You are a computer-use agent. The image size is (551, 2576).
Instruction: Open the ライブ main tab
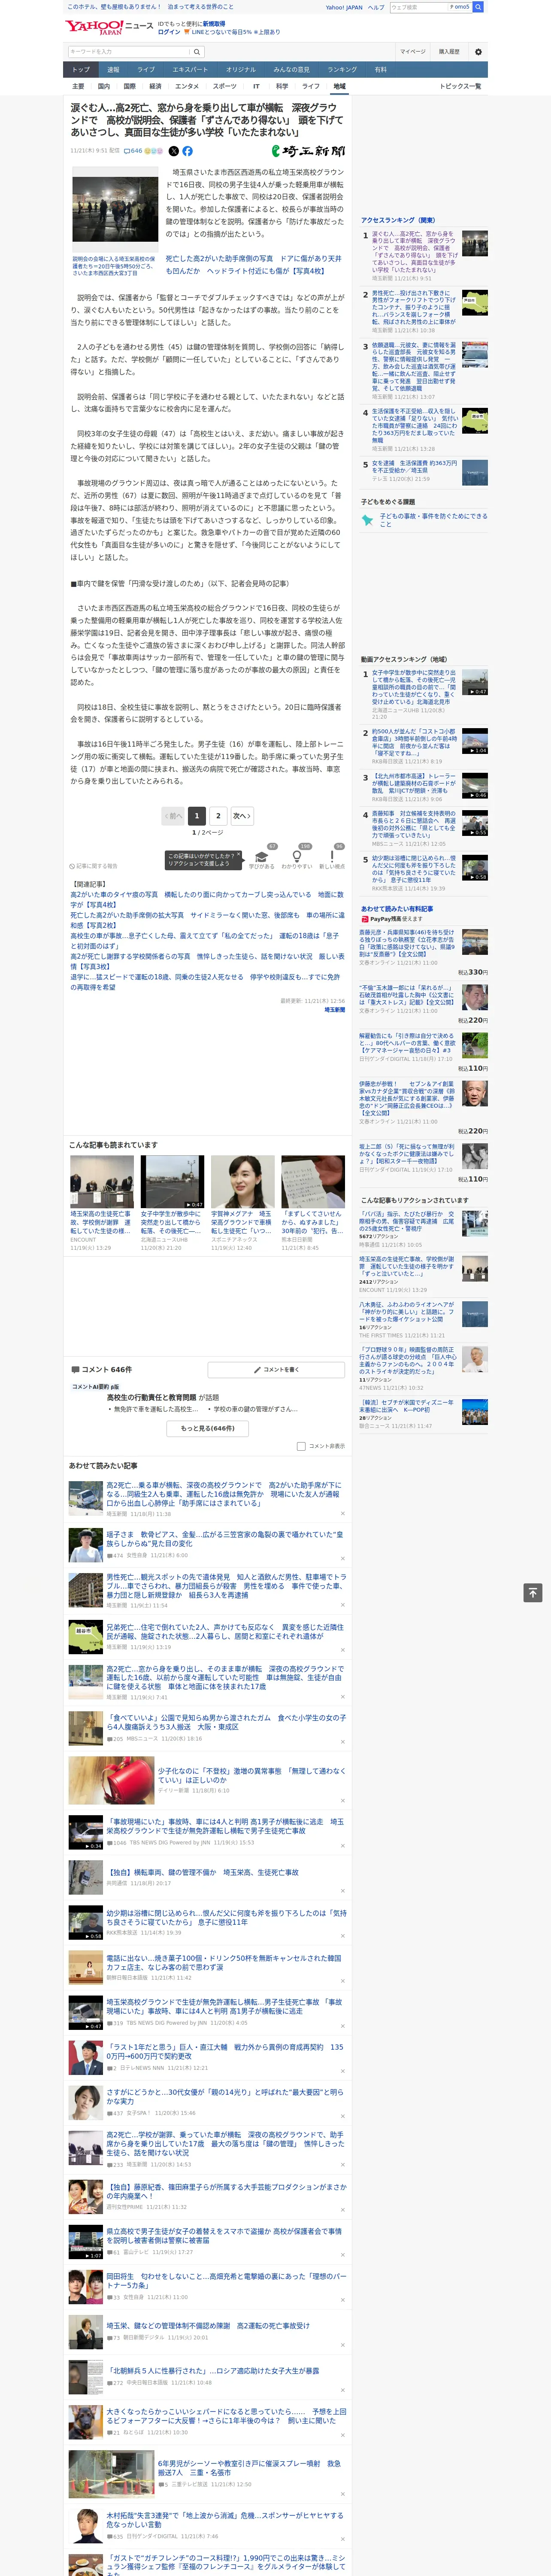(x=146, y=69)
